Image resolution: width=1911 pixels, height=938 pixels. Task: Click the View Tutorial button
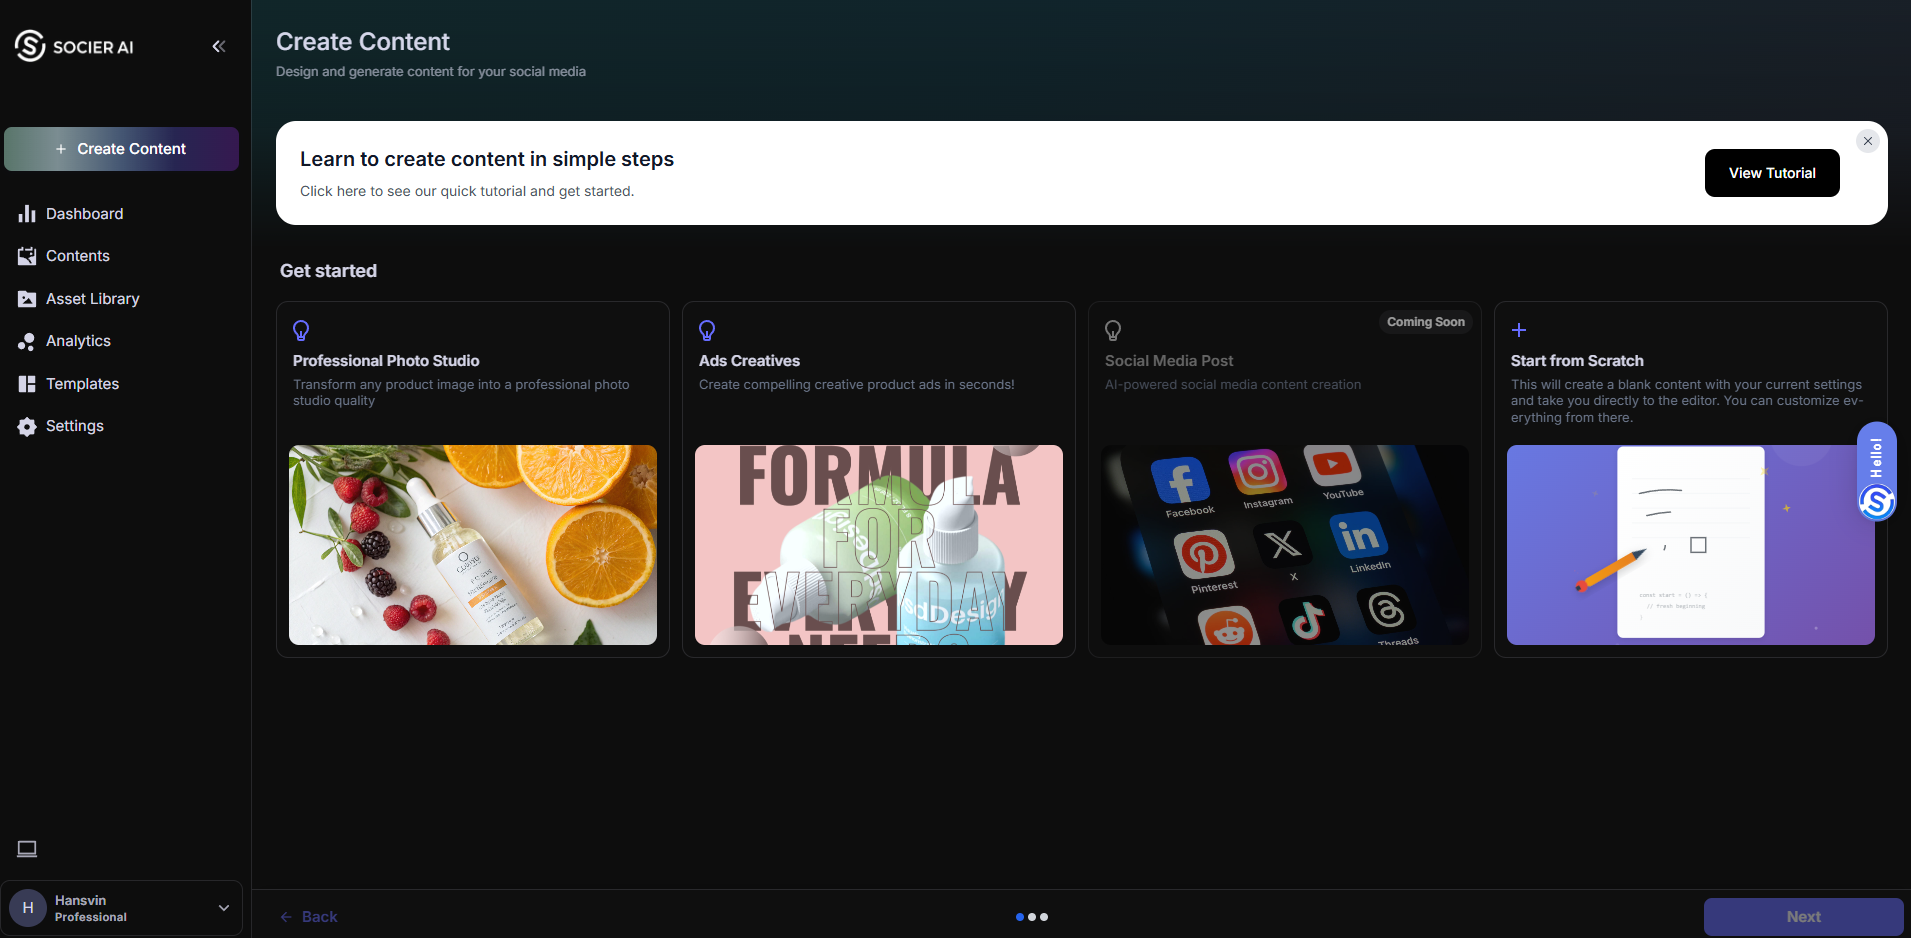tap(1772, 173)
